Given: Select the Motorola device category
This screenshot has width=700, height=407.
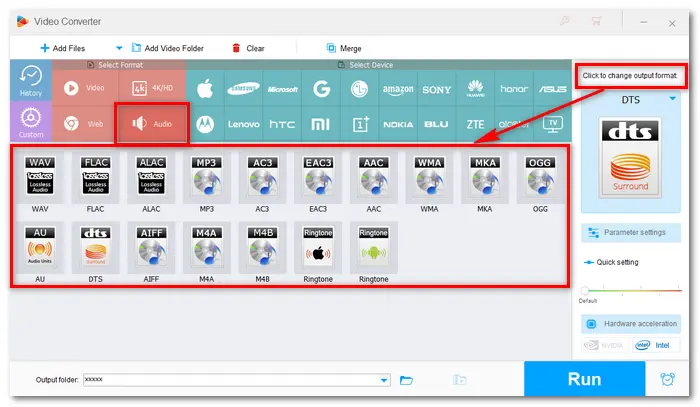Looking at the screenshot, I should click(205, 124).
